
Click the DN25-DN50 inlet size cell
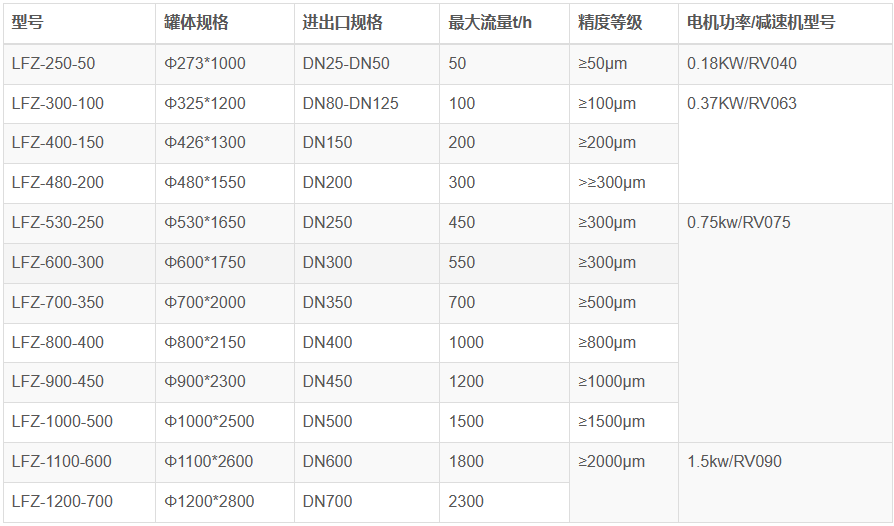(x=346, y=64)
